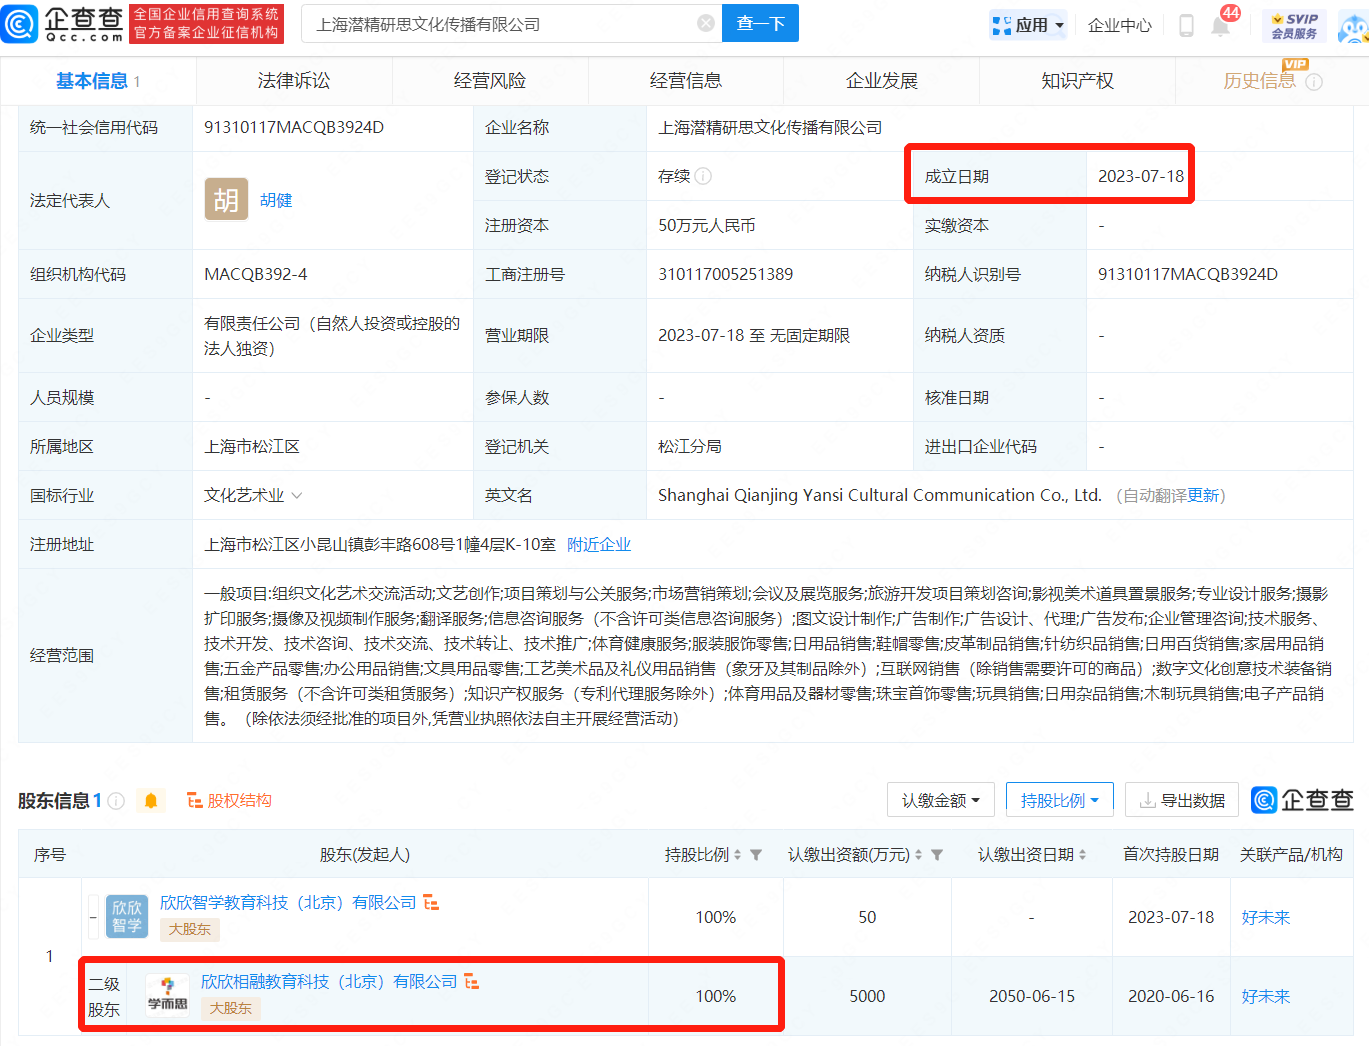The height and width of the screenshot is (1046, 1369).
Task: Click date 2050-06-15 cell
Action: pos(1032,996)
